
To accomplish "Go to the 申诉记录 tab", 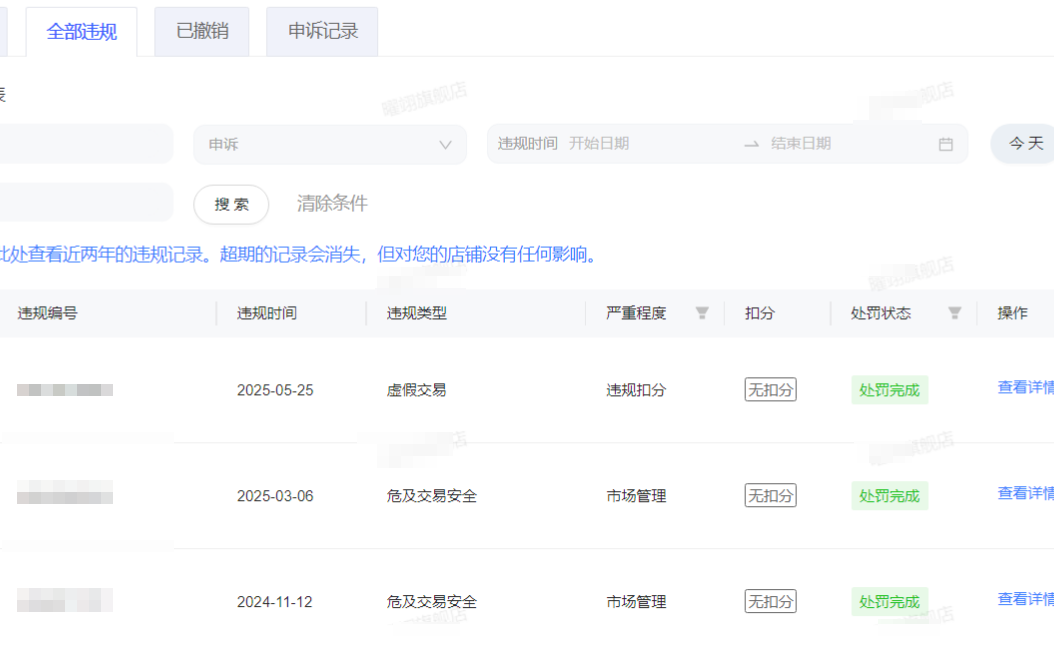I will [322, 31].
